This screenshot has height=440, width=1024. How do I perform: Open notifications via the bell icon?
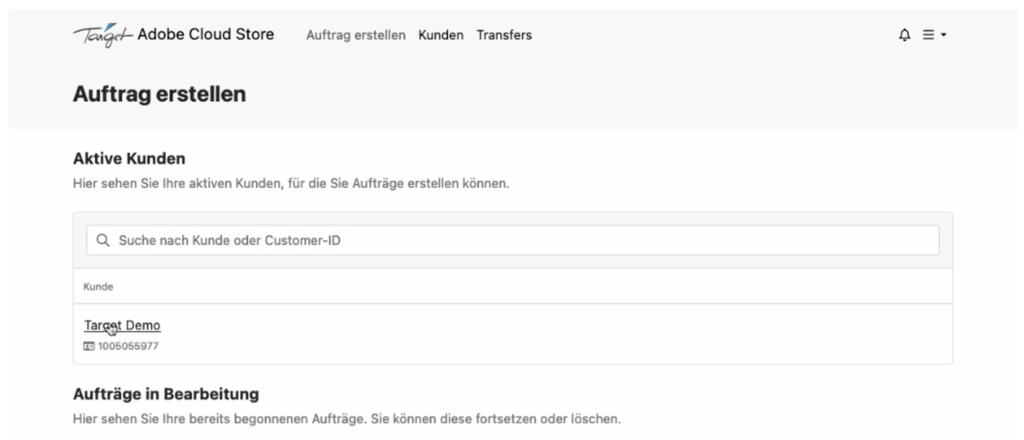click(905, 35)
